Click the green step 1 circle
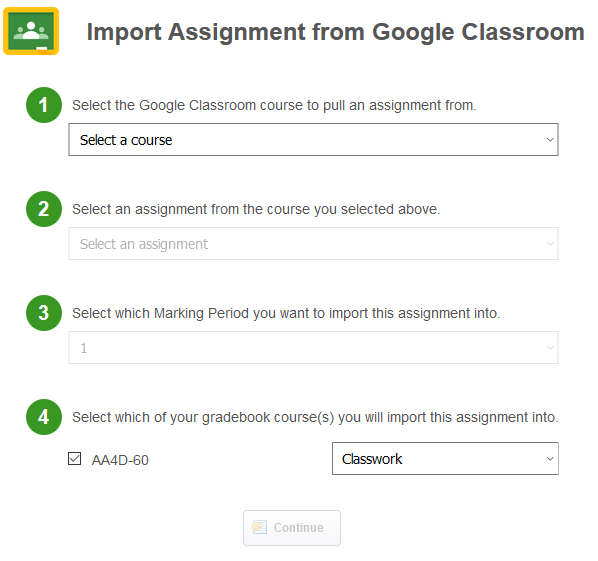The width and height of the screenshot is (598, 561). [x=44, y=105]
